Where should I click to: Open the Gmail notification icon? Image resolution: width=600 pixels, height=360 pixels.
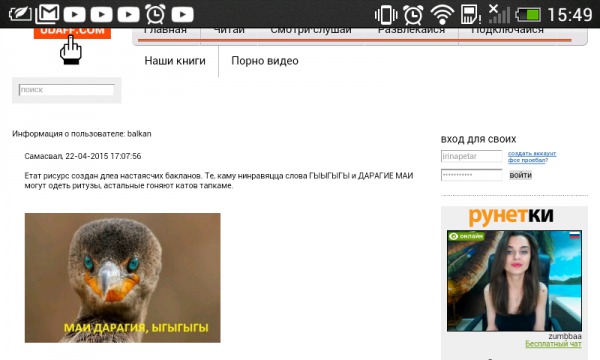pyautogui.click(x=47, y=14)
